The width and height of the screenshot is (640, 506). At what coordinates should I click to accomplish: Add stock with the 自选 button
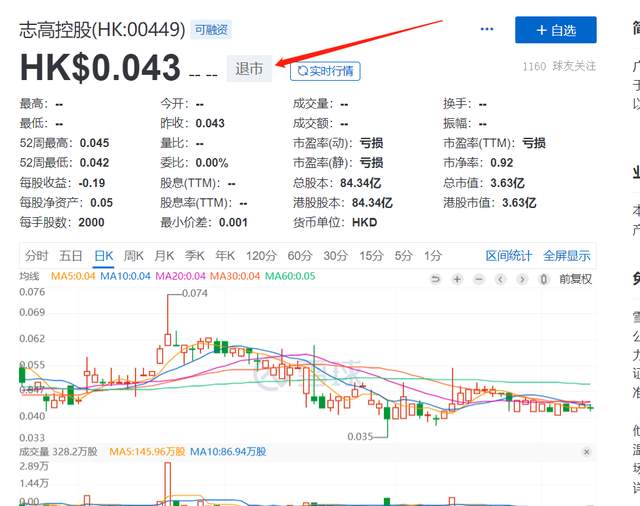[x=556, y=30]
